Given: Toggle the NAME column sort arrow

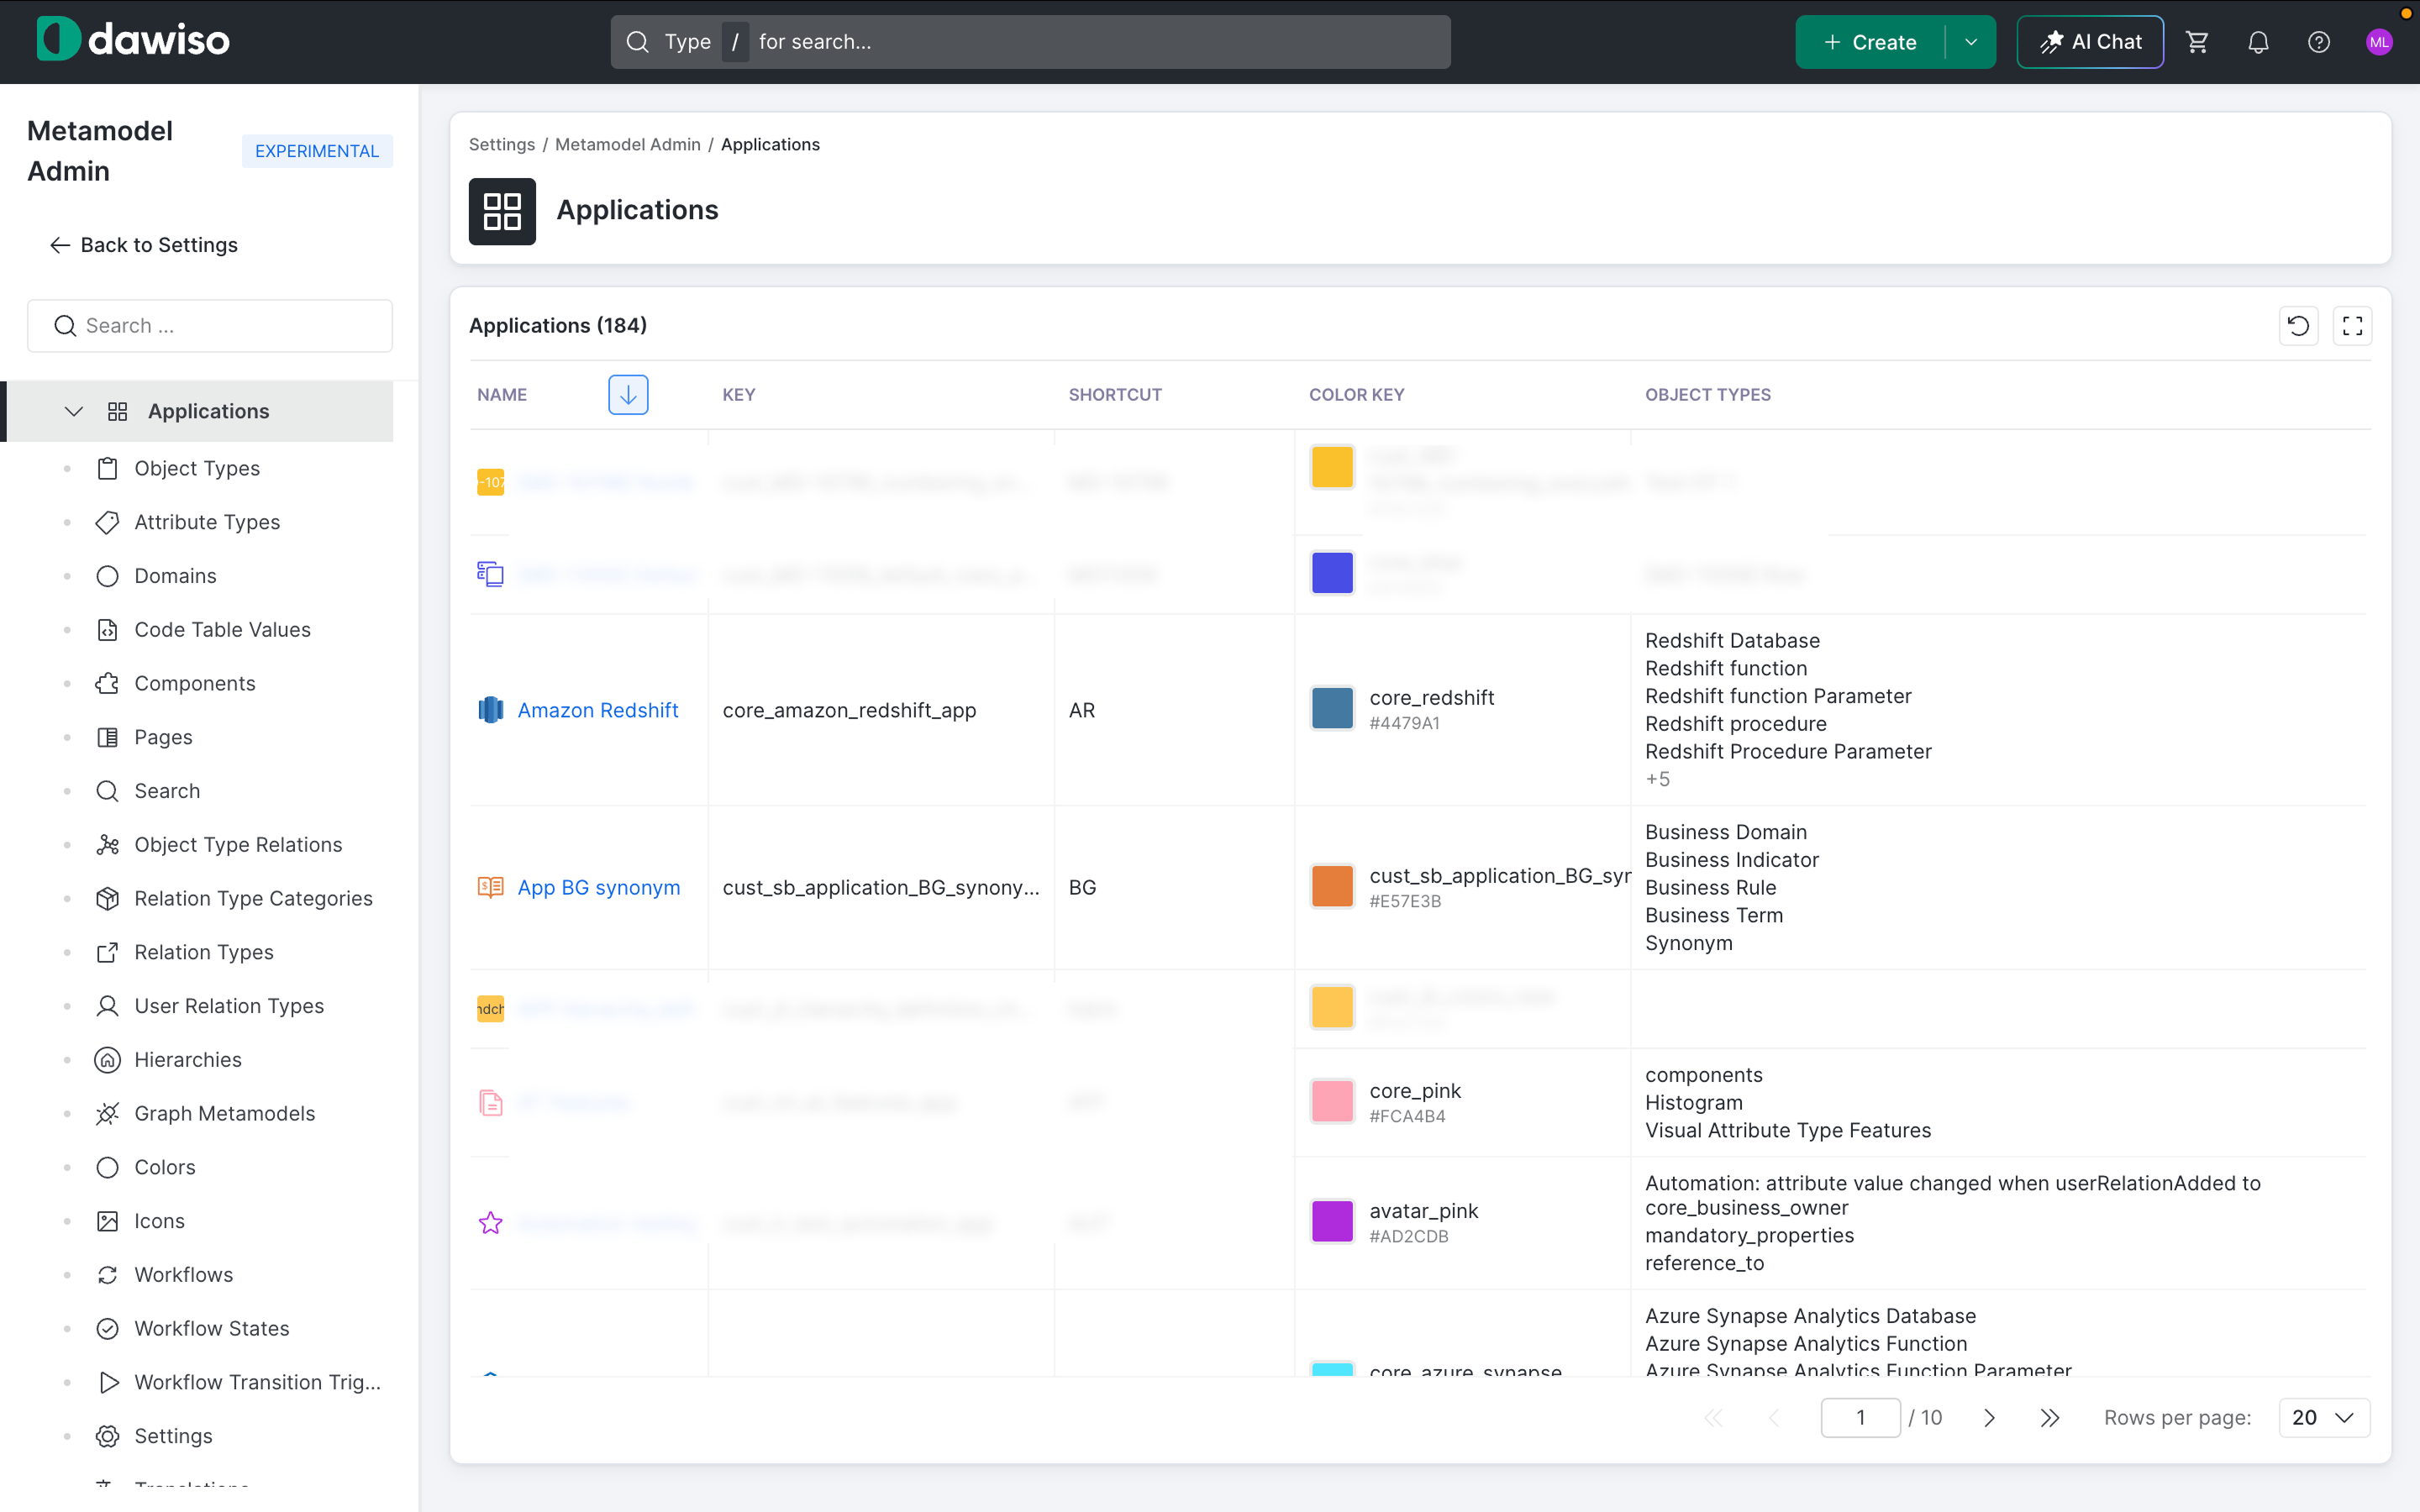Looking at the screenshot, I should pyautogui.click(x=628, y=395).
